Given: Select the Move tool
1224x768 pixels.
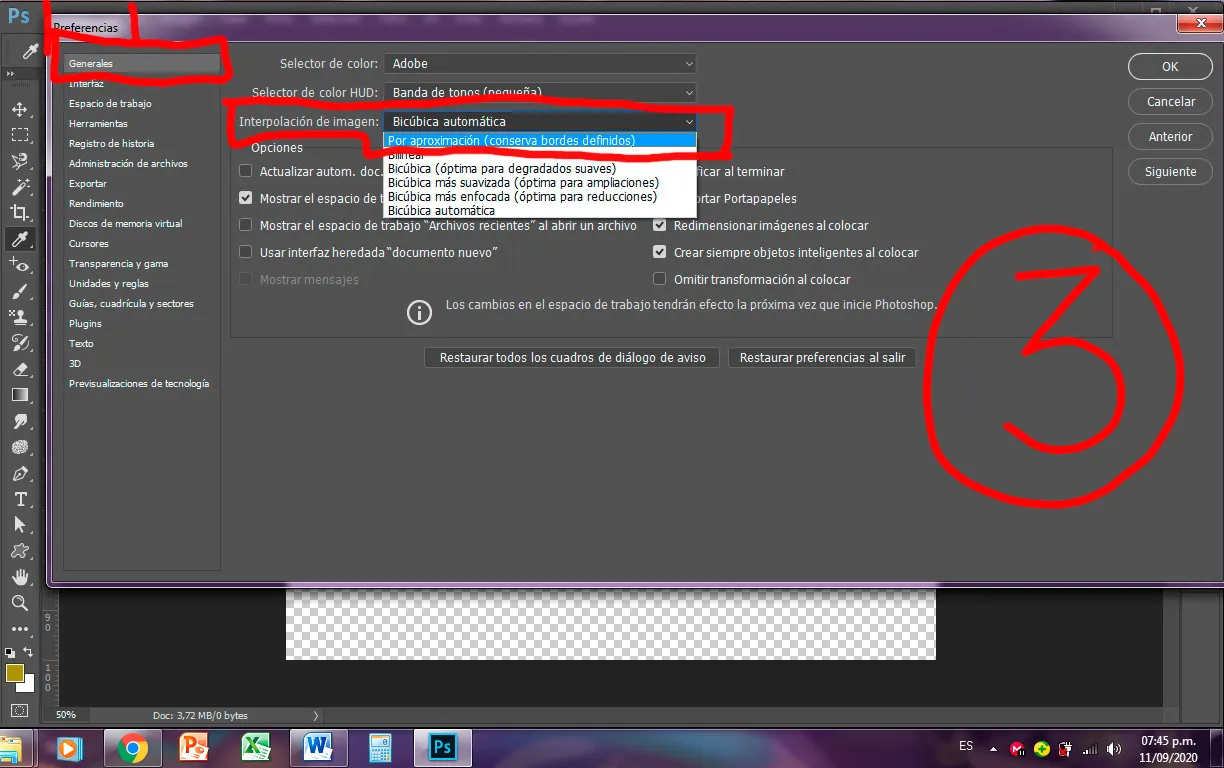Looking at the screenshot, I should tap(19, 109).
